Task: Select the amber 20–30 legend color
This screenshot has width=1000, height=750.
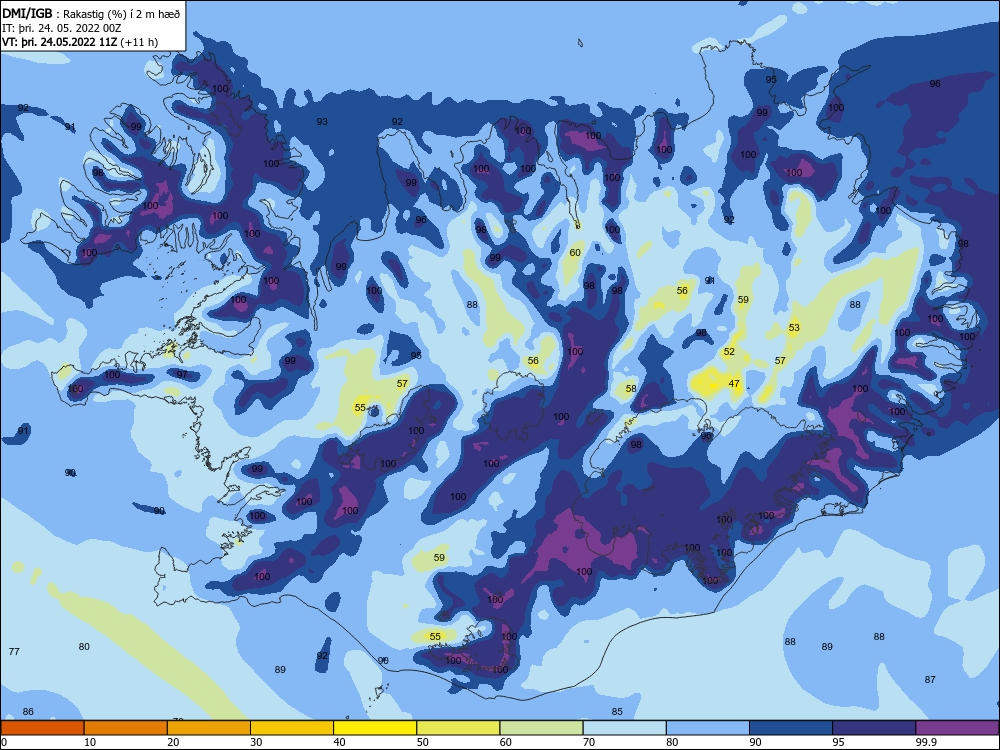Action: coord(209,728)
